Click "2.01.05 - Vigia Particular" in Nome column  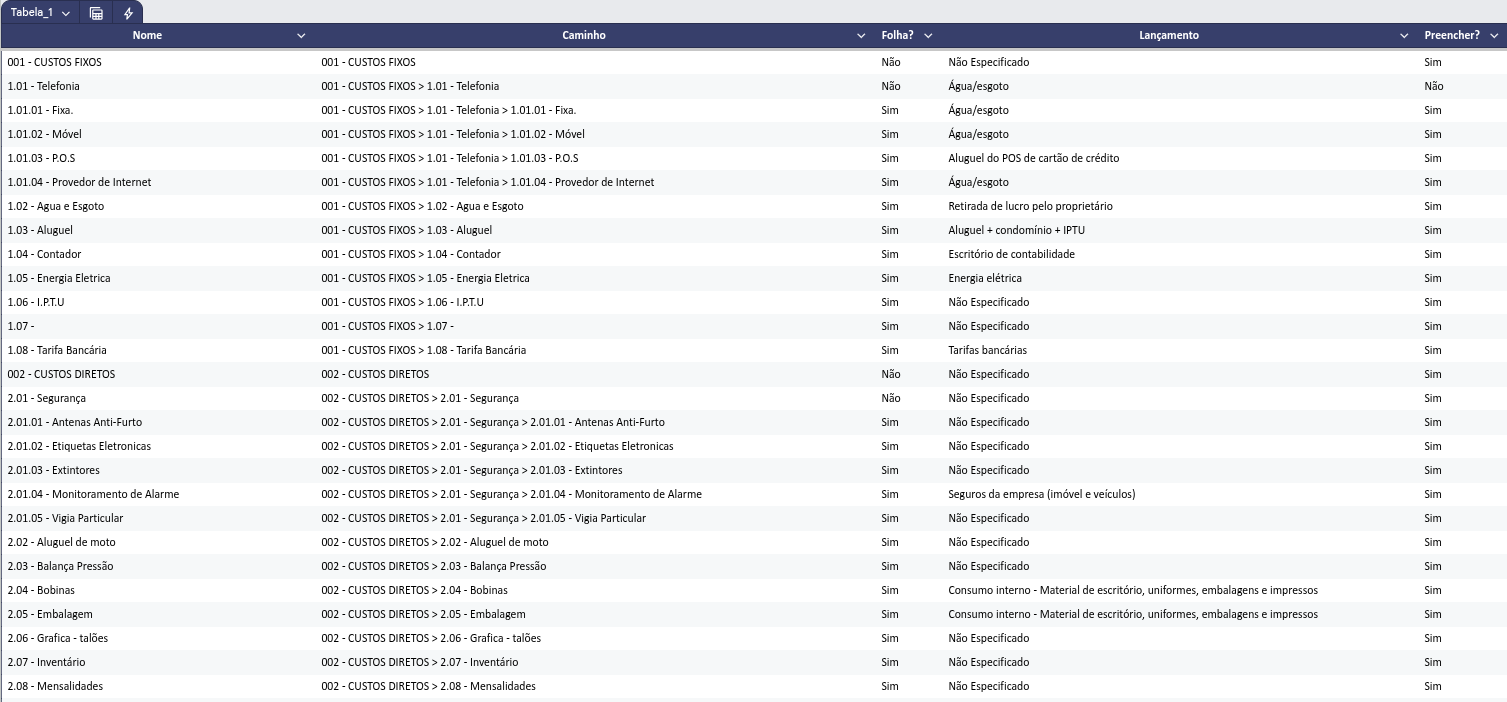point(65,518)
